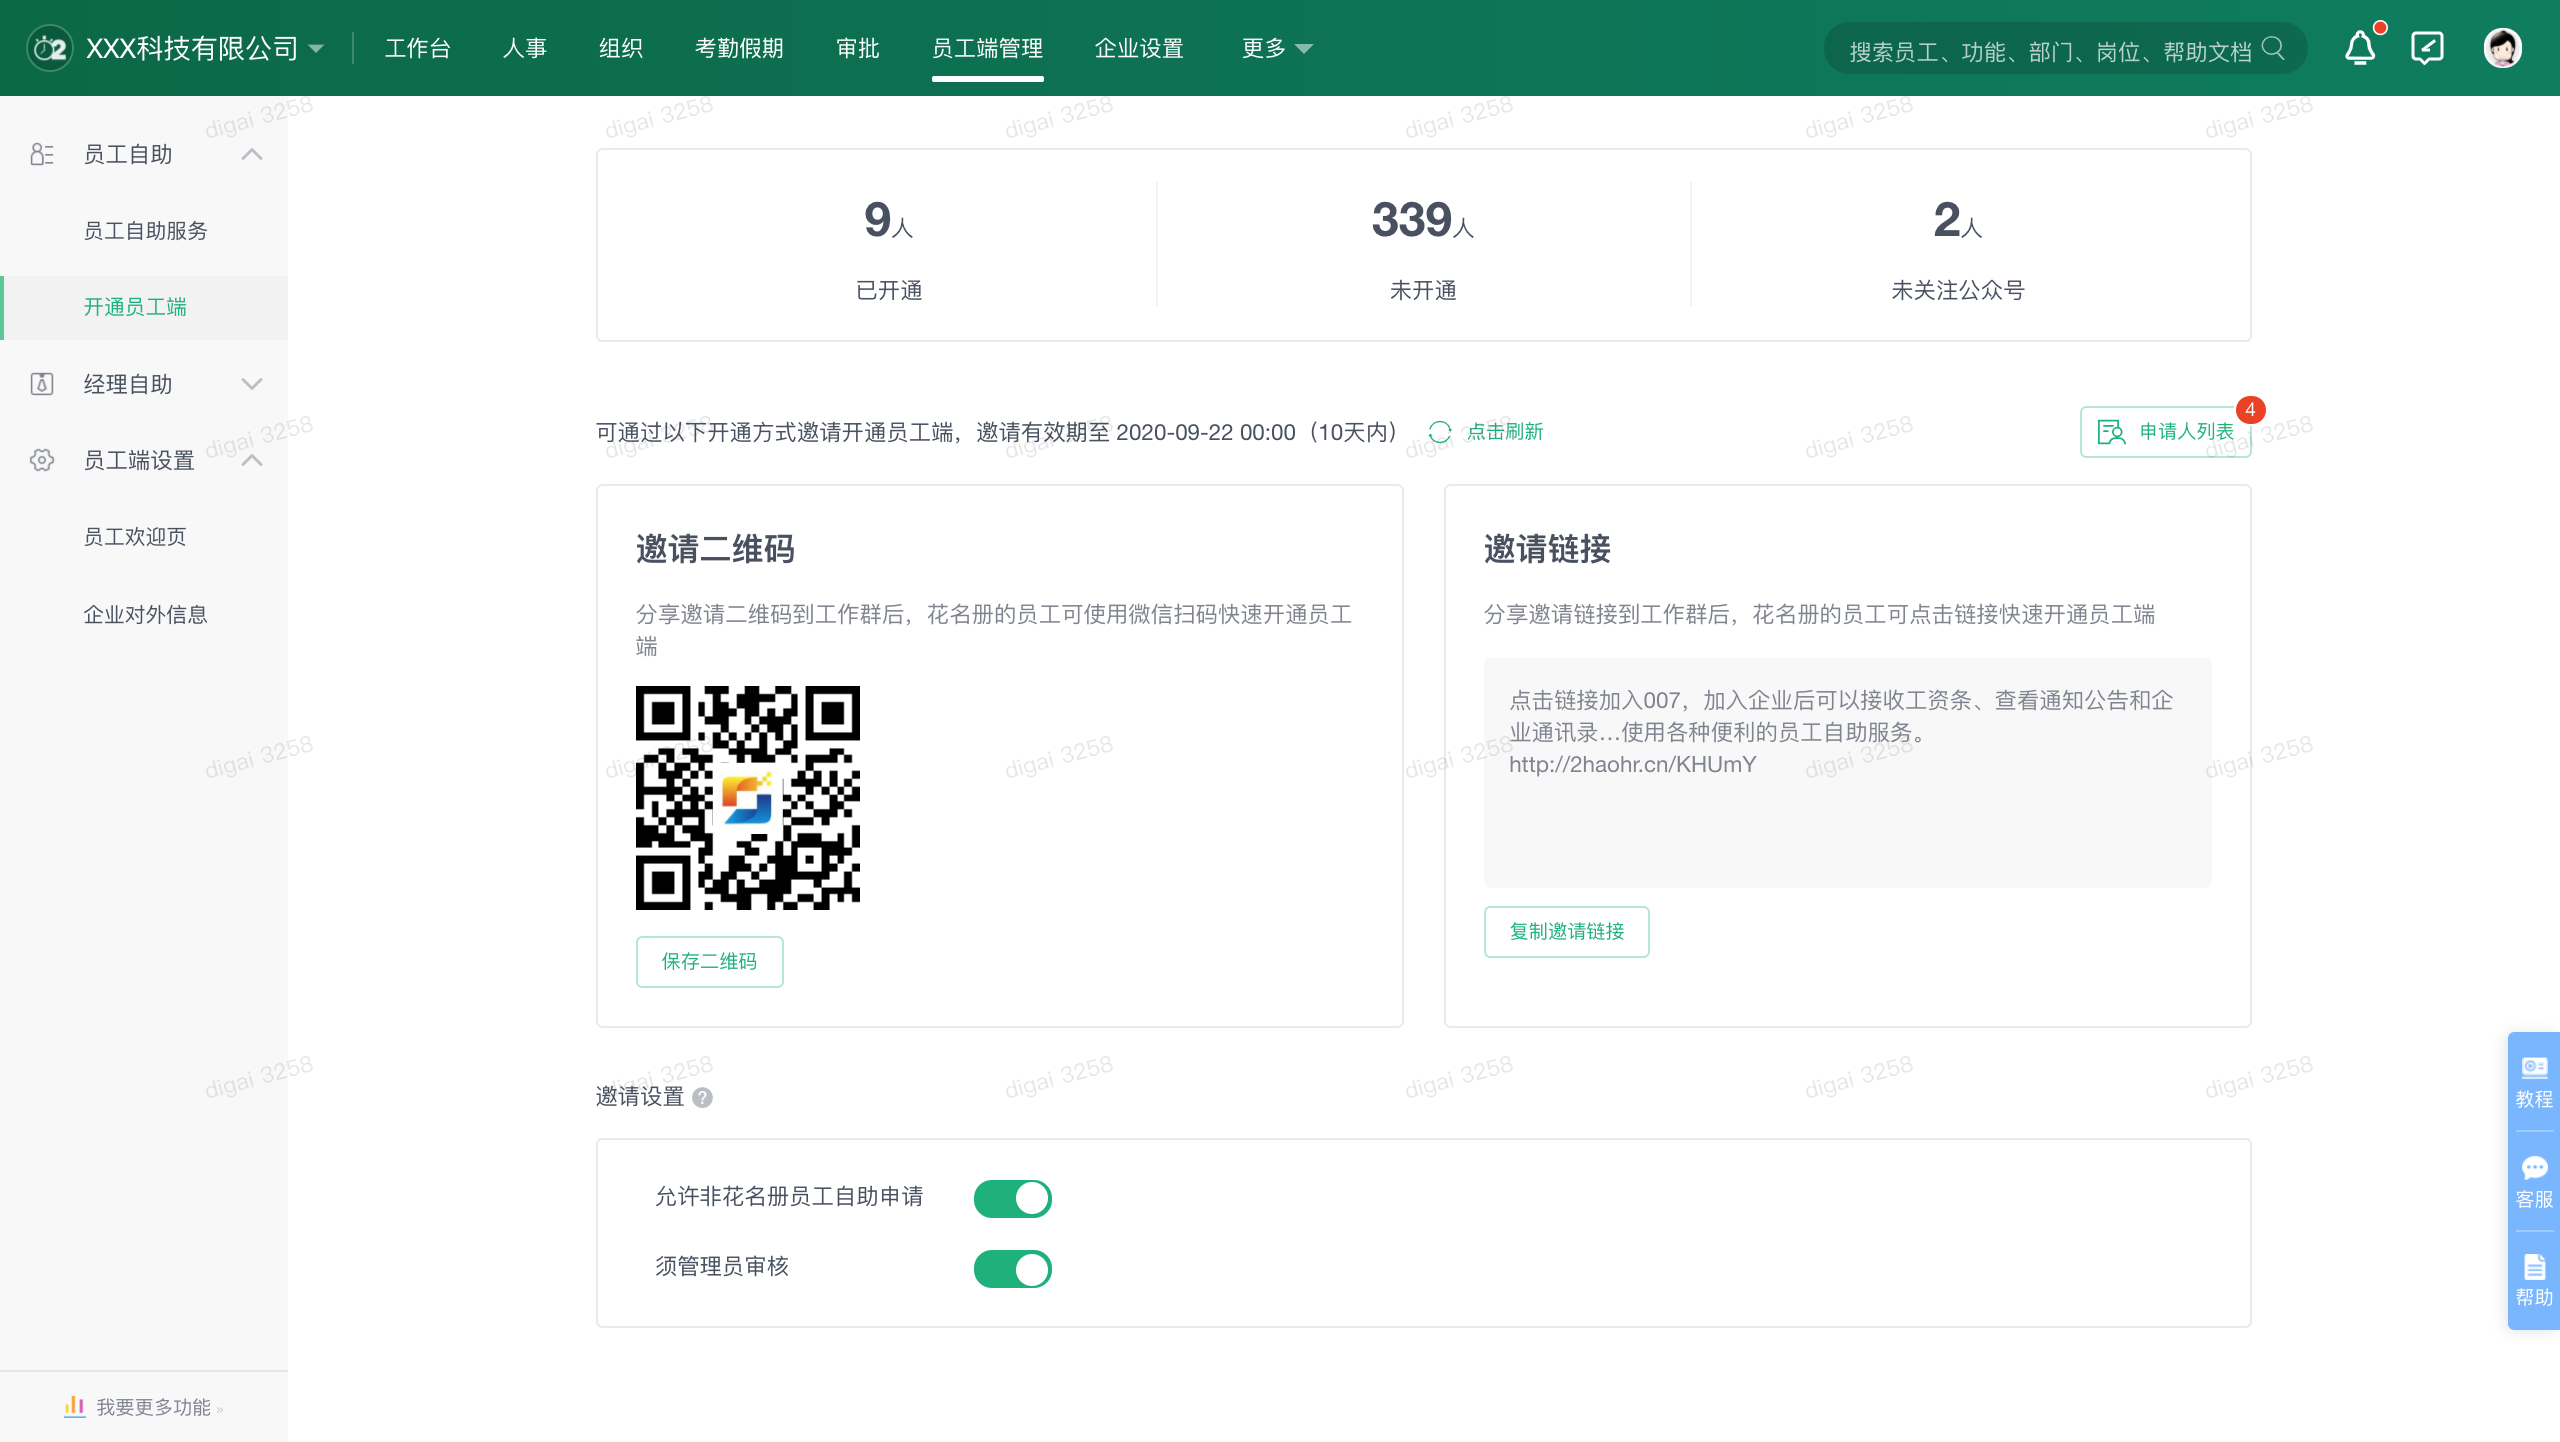
Task: Click the 邀请设置 help question icon
Action: click(703, 1098)
